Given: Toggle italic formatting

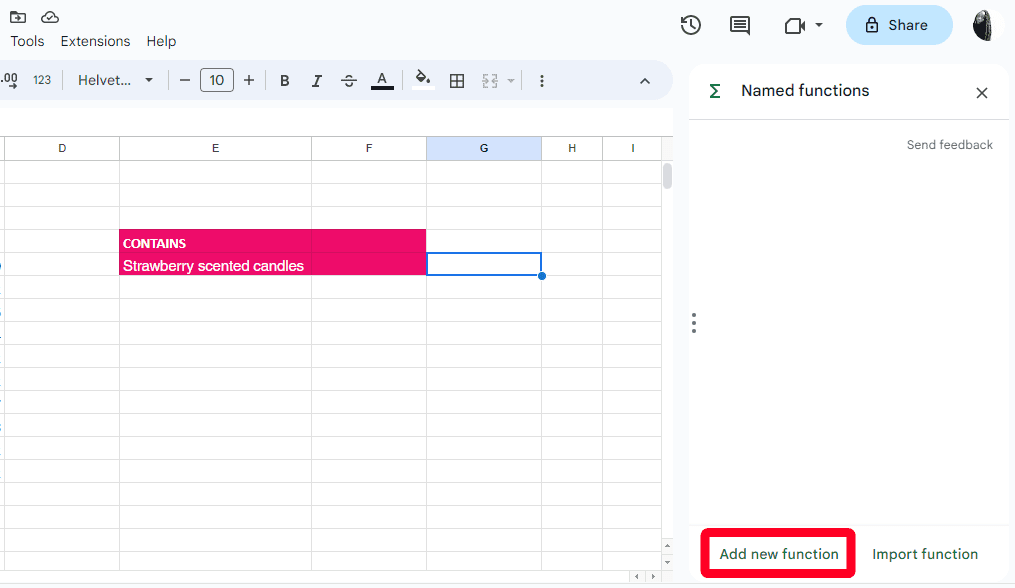Looking at the screenshot, I should [317, 81].
